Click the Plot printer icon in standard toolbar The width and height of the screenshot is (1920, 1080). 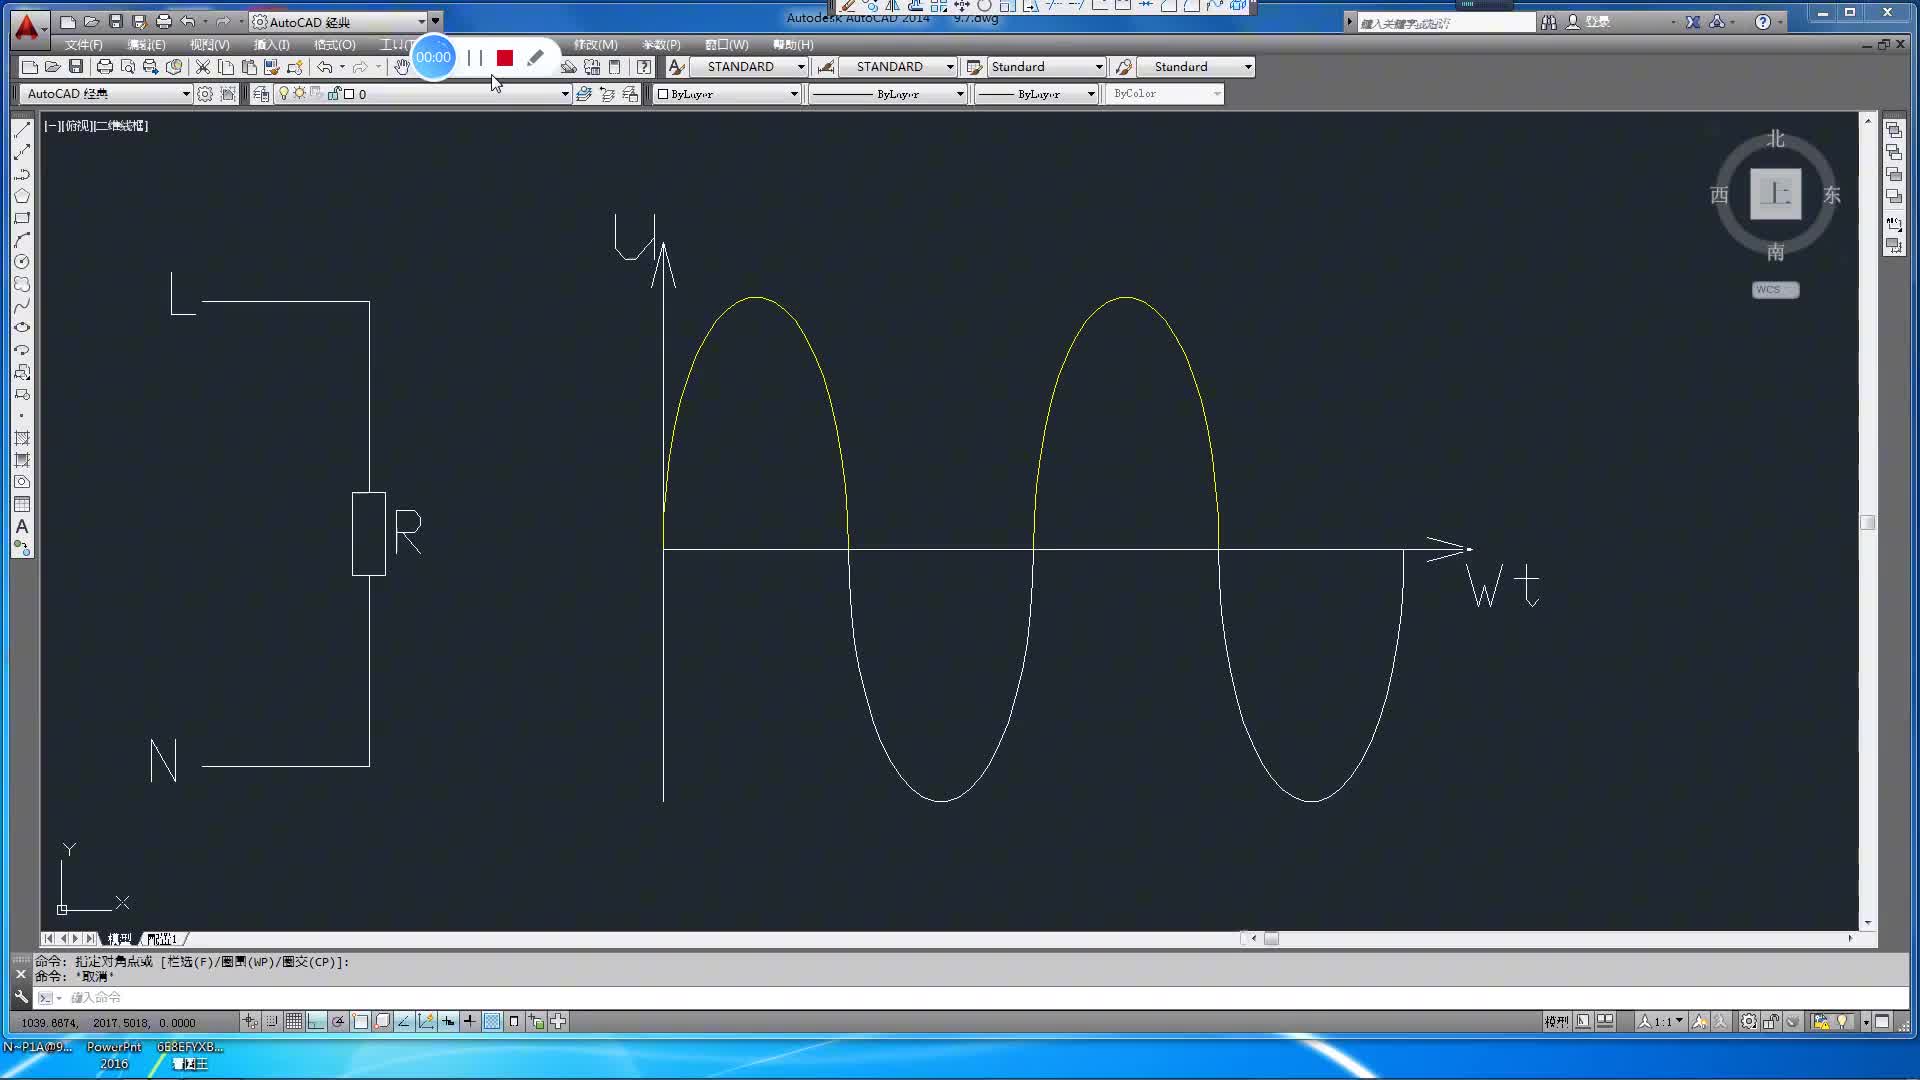click(104, 67)
